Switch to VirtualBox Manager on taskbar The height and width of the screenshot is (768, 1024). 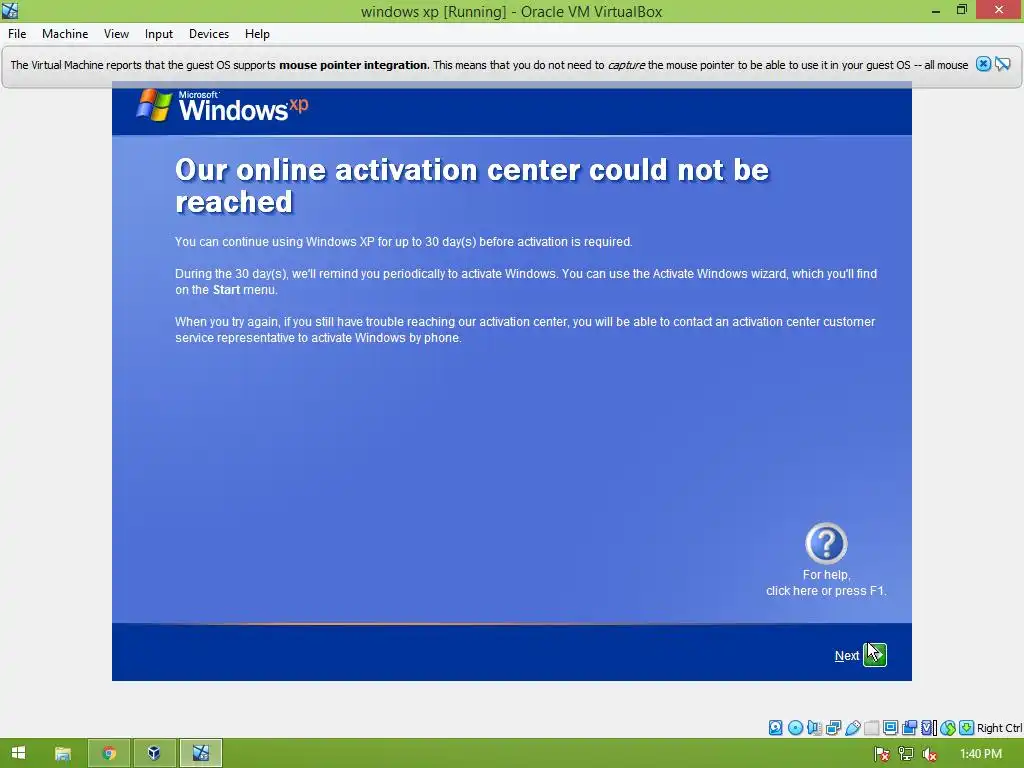(154, 753)
